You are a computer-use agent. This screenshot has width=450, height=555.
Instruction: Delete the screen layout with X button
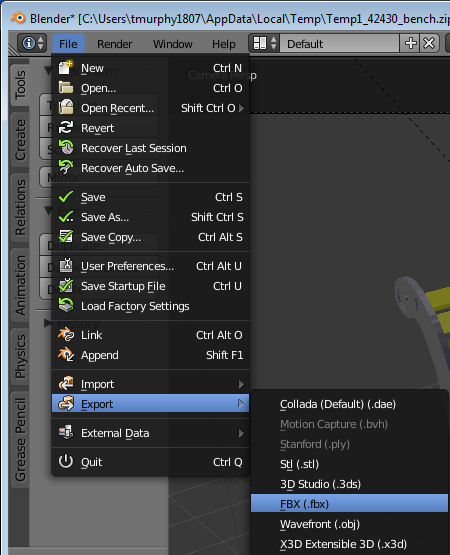click(x=429, y=44)
